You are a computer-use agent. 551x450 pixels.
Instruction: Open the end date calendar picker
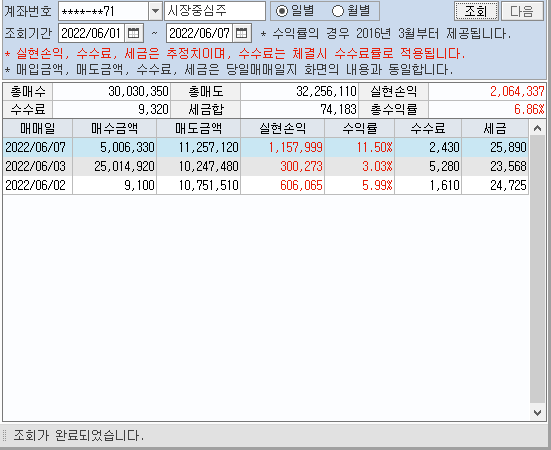coord(242,33)
